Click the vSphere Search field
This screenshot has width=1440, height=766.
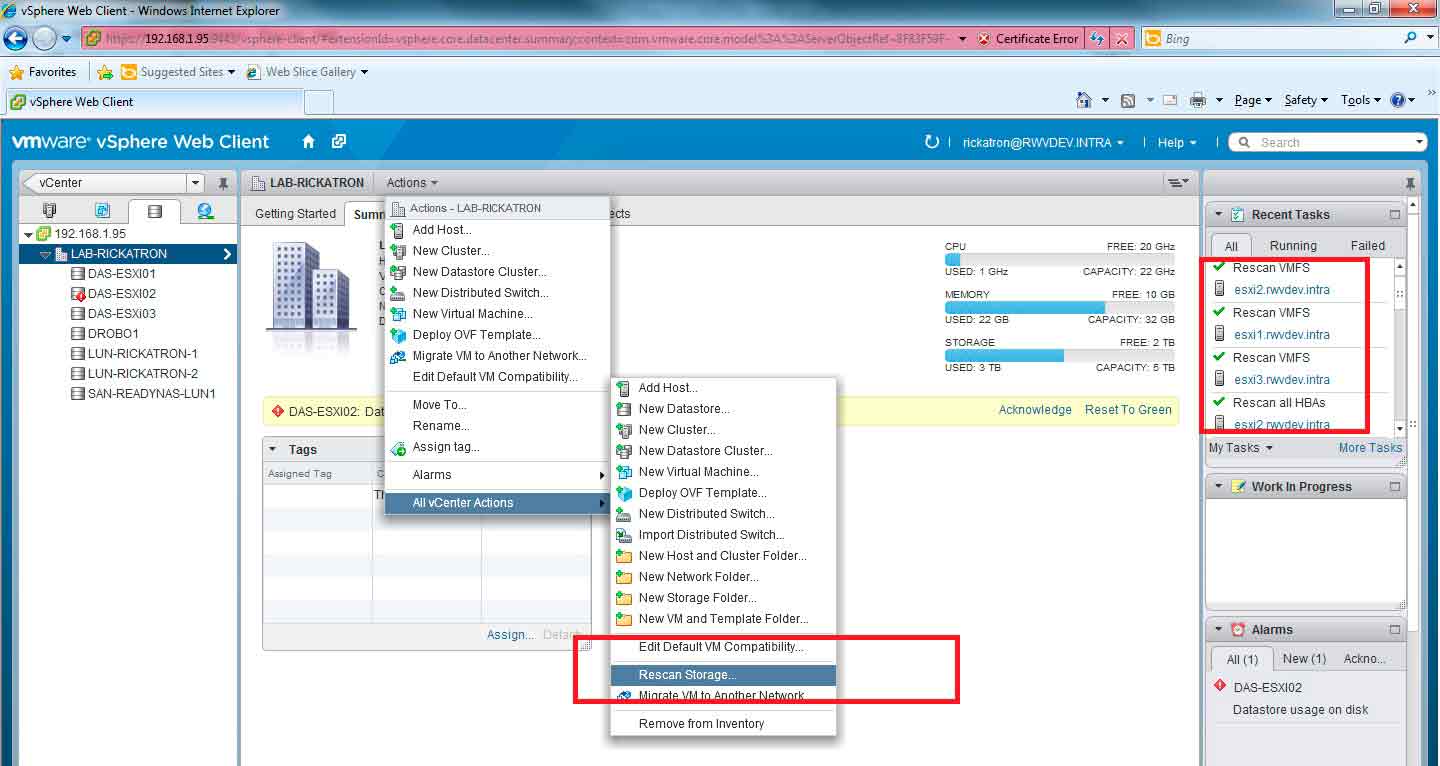click(1327, 143)
